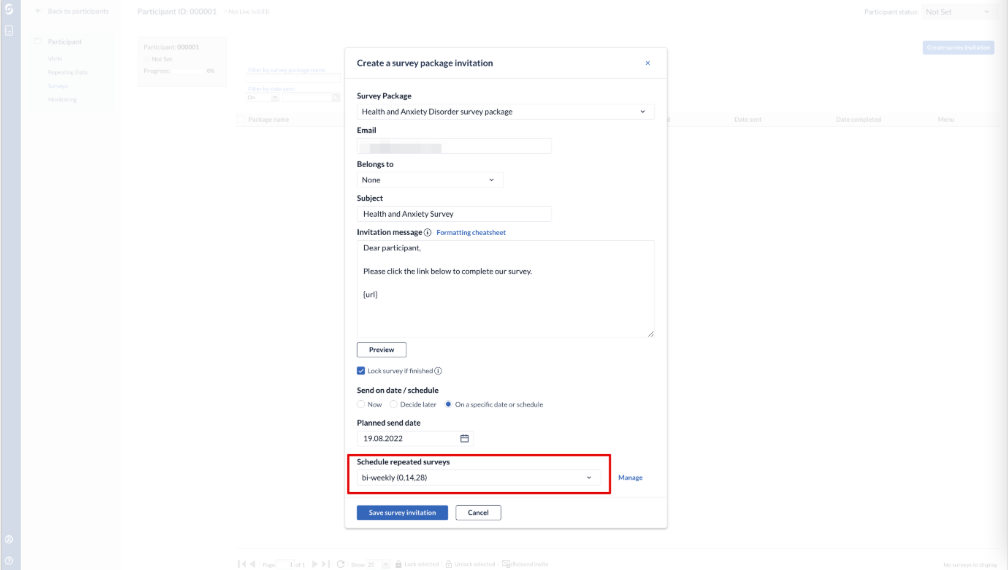Screen dimensions: 1008x570
Task: Click the 'Filter by date sent' On dropdown
Action: tap(263, 98)
